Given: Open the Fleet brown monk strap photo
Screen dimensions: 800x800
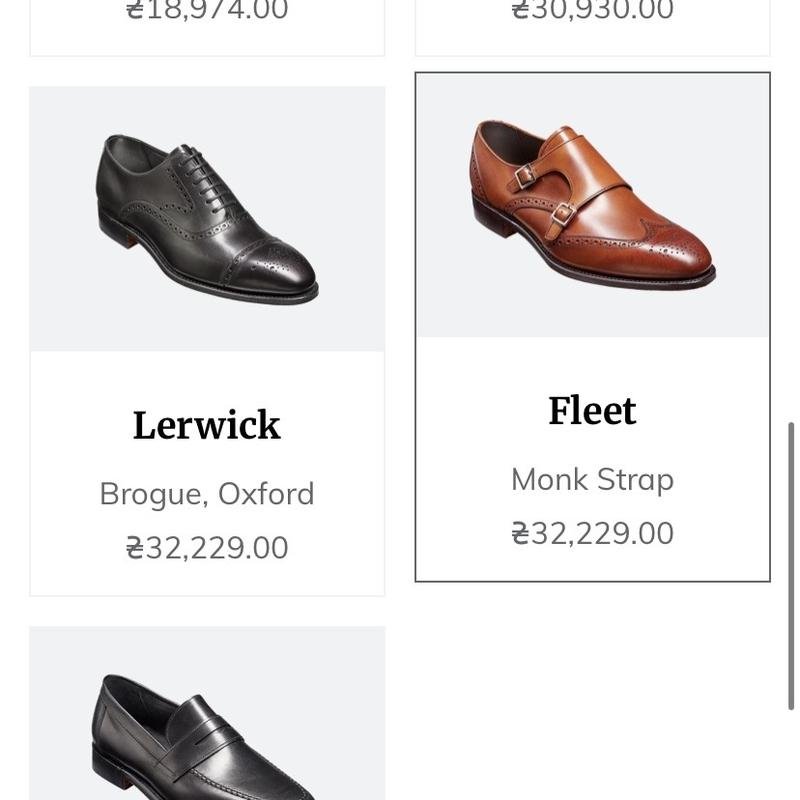Looking at the screenshot, I should (592, 205).
